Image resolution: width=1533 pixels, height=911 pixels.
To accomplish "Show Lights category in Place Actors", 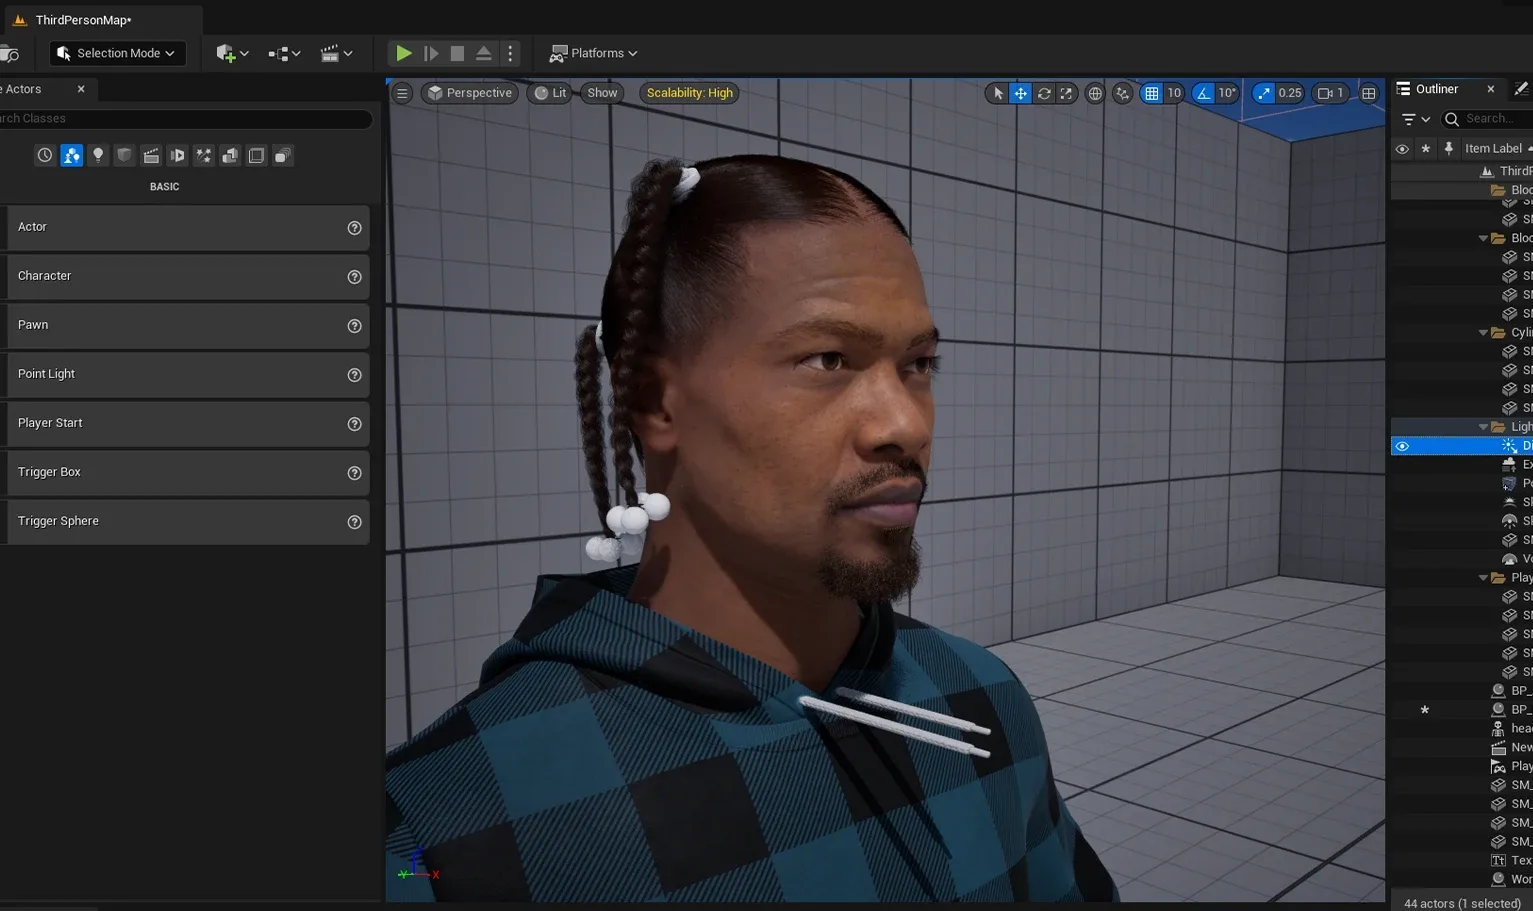I will [x=98, y=156].
